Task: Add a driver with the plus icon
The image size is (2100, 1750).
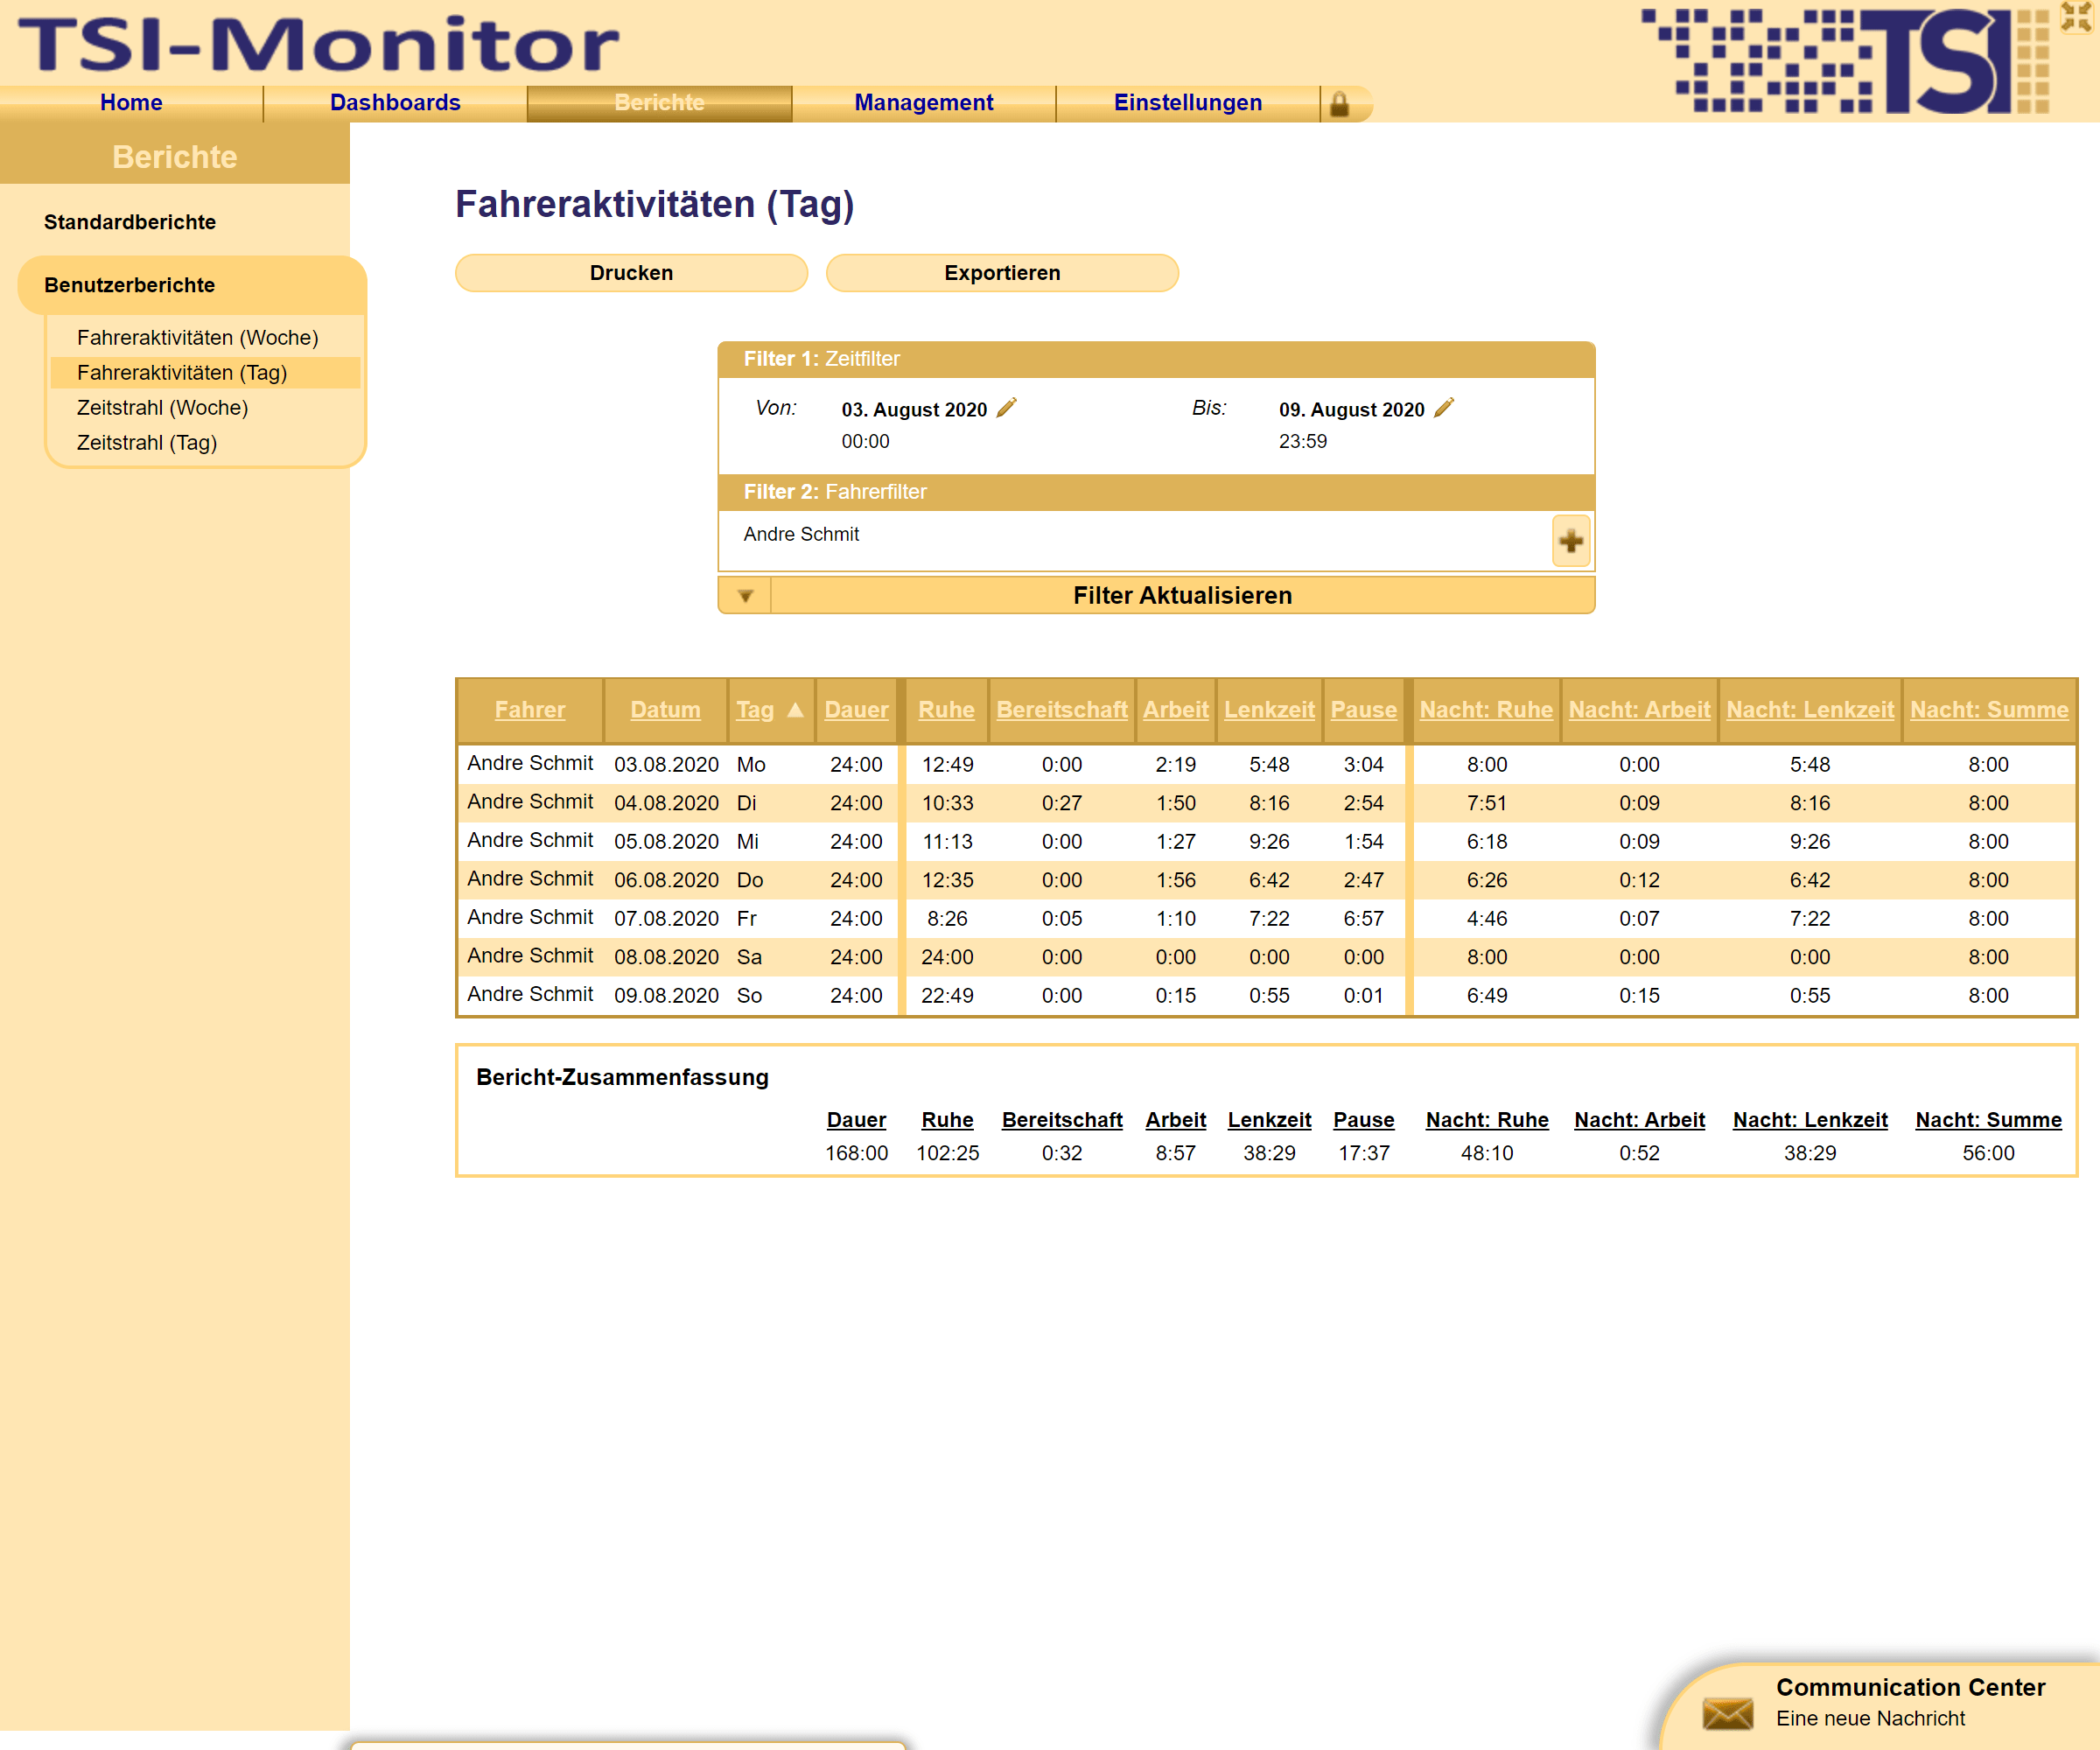Action: pyautogui.click(x=1570, y=541)
